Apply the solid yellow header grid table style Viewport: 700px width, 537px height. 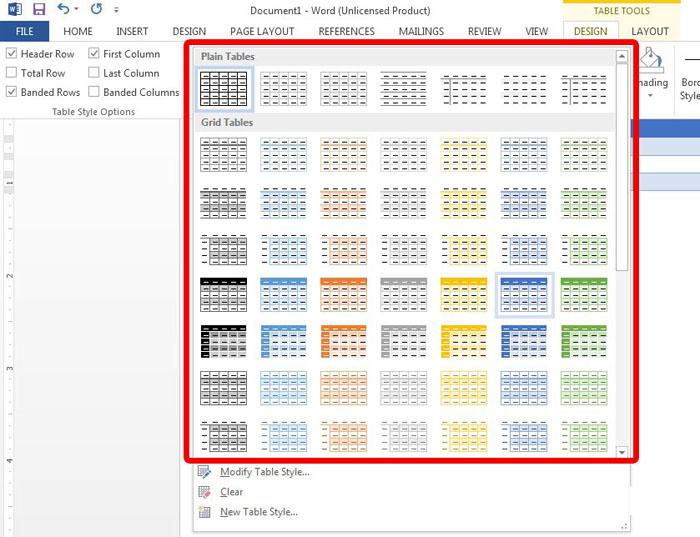click(464, 295)
